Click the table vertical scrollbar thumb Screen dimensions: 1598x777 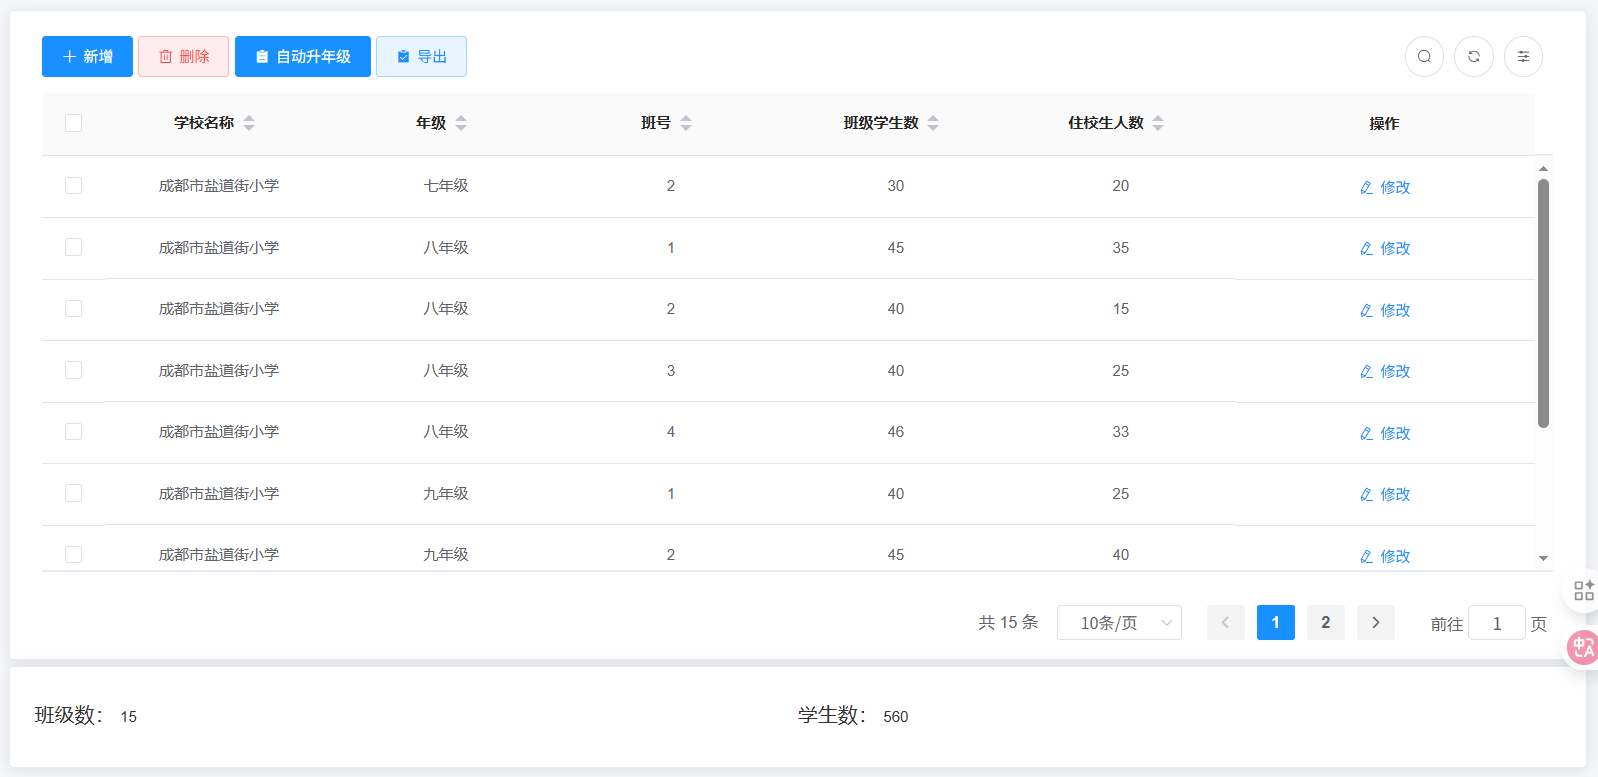(1543, 300)
